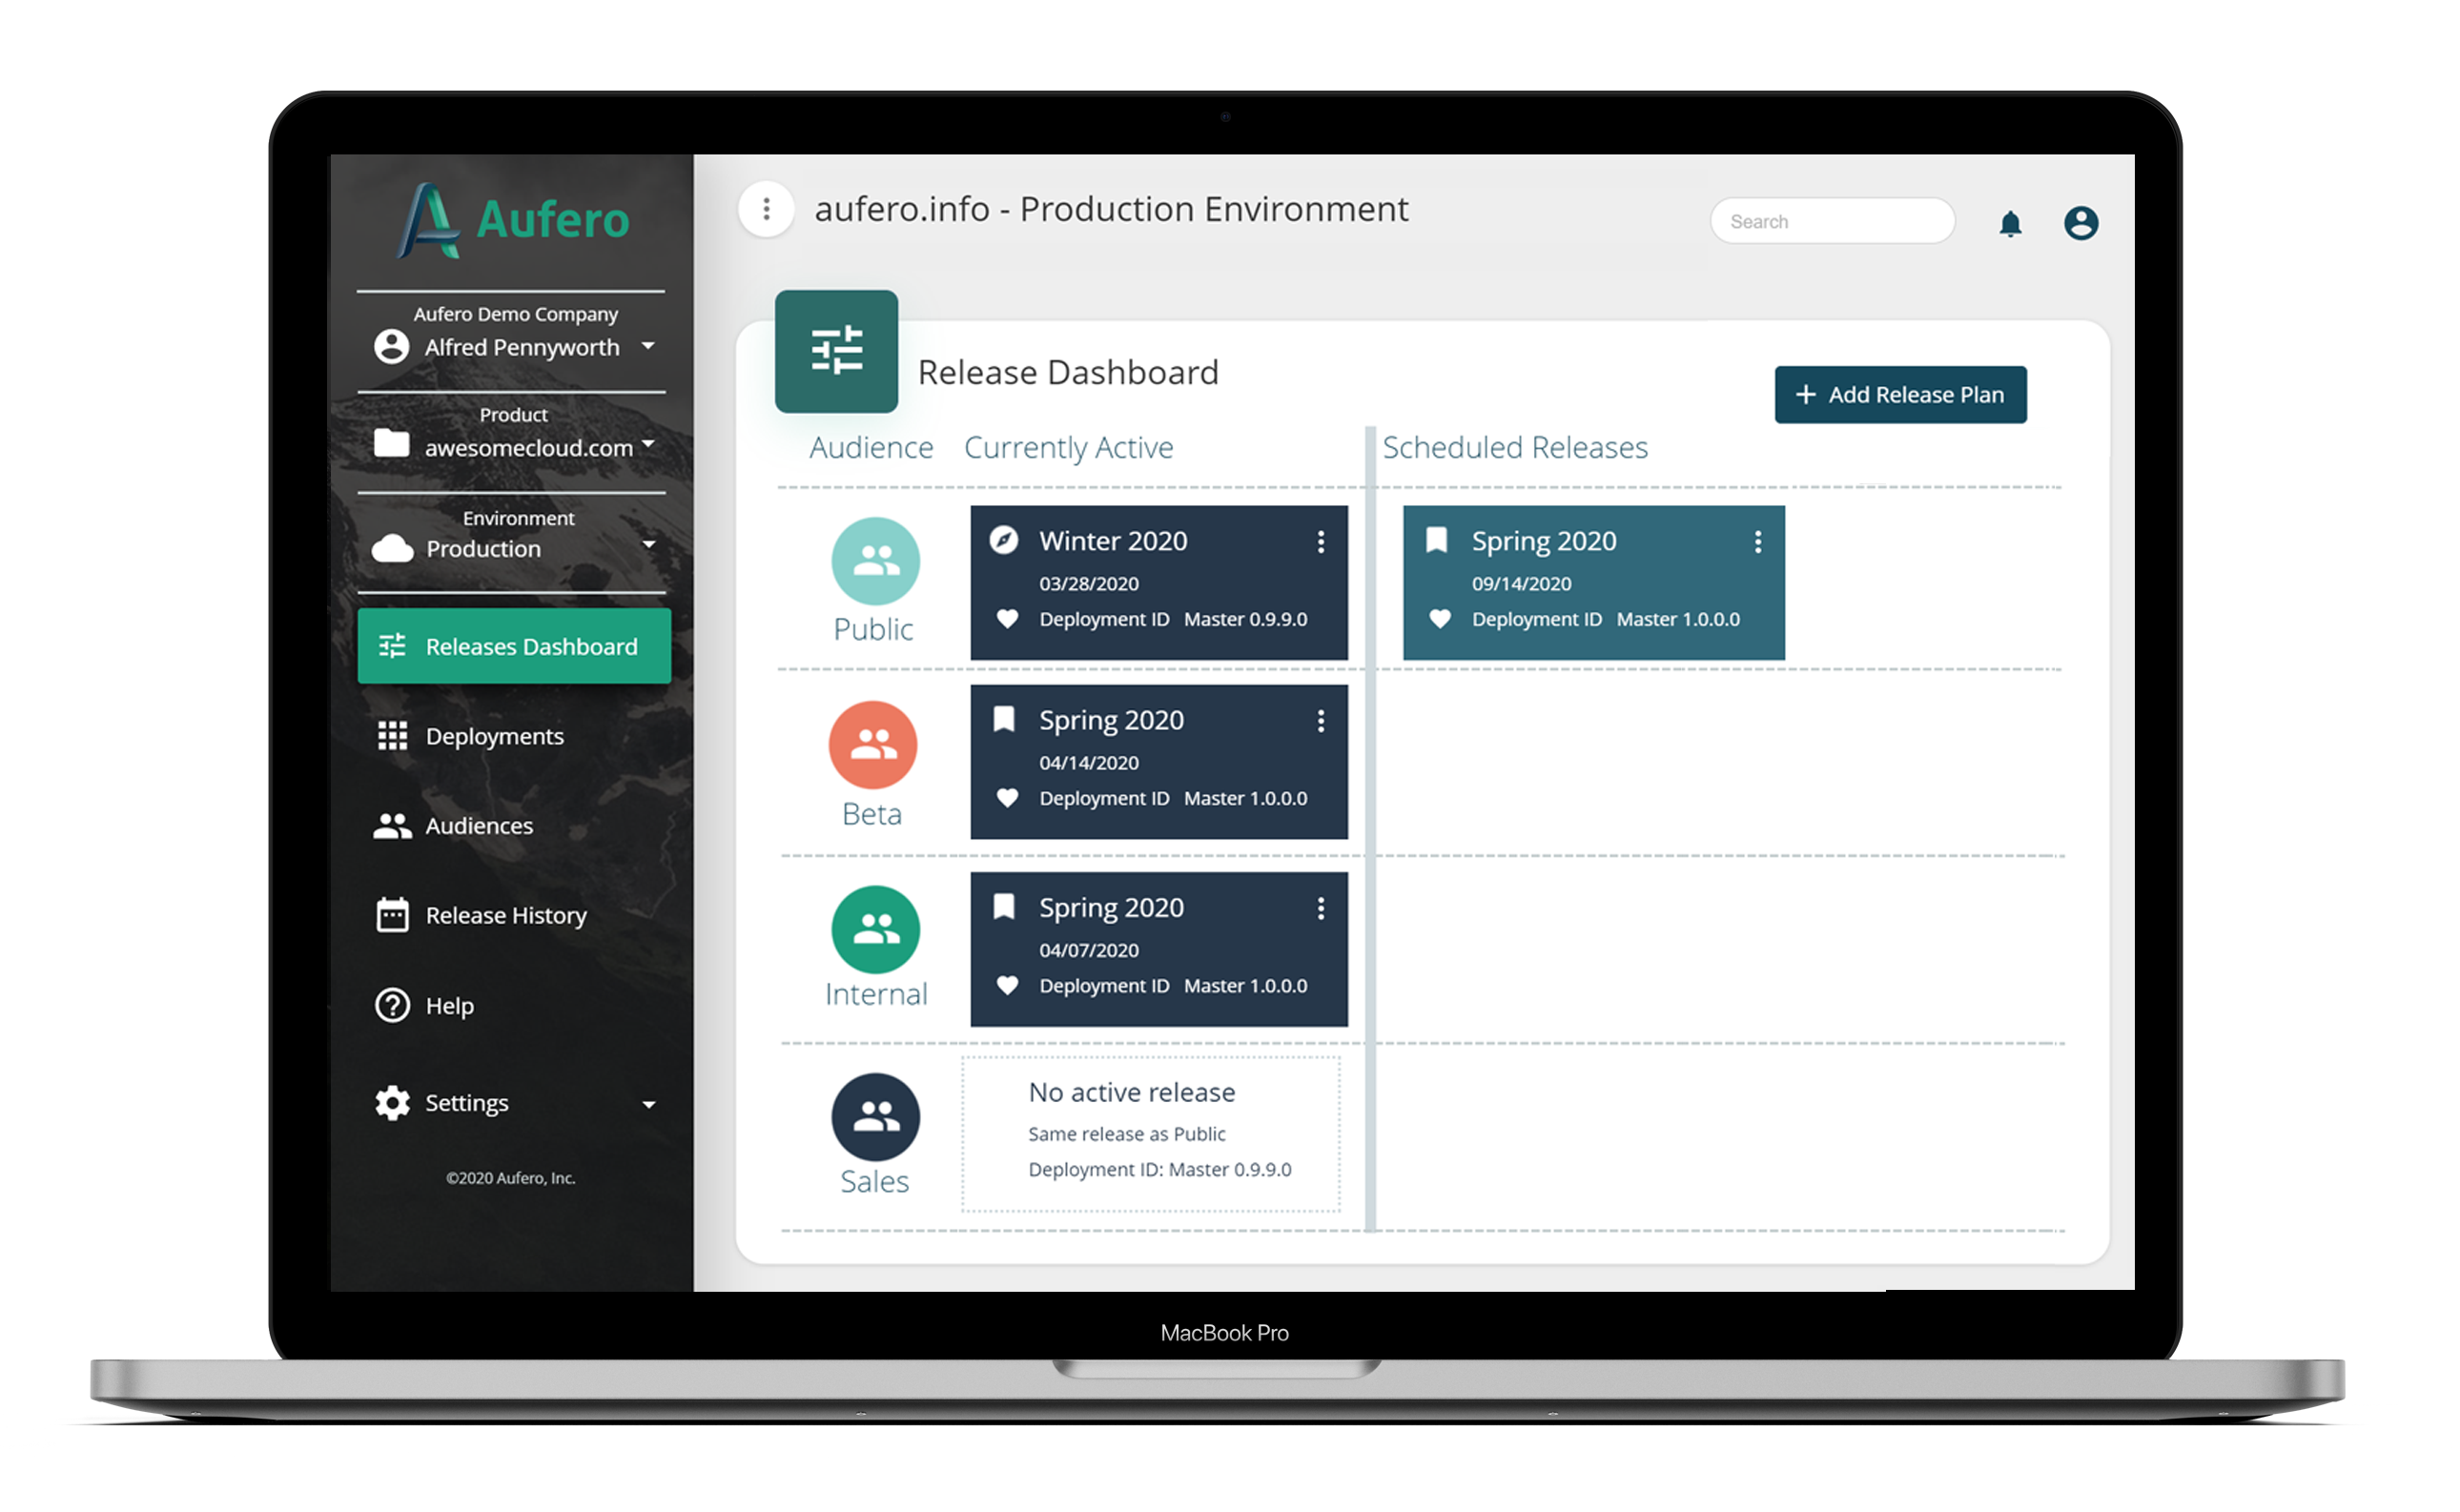
Task: Open the Winter 2020 release title
Action: 1114,541
